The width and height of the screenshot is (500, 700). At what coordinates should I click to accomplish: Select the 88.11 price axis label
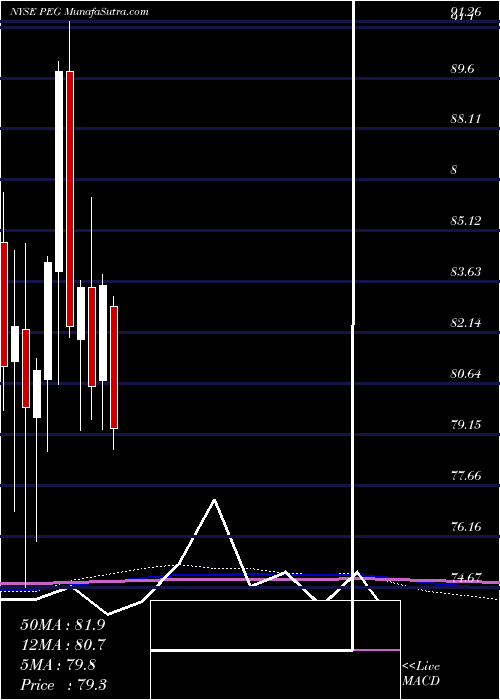(466, 119)
